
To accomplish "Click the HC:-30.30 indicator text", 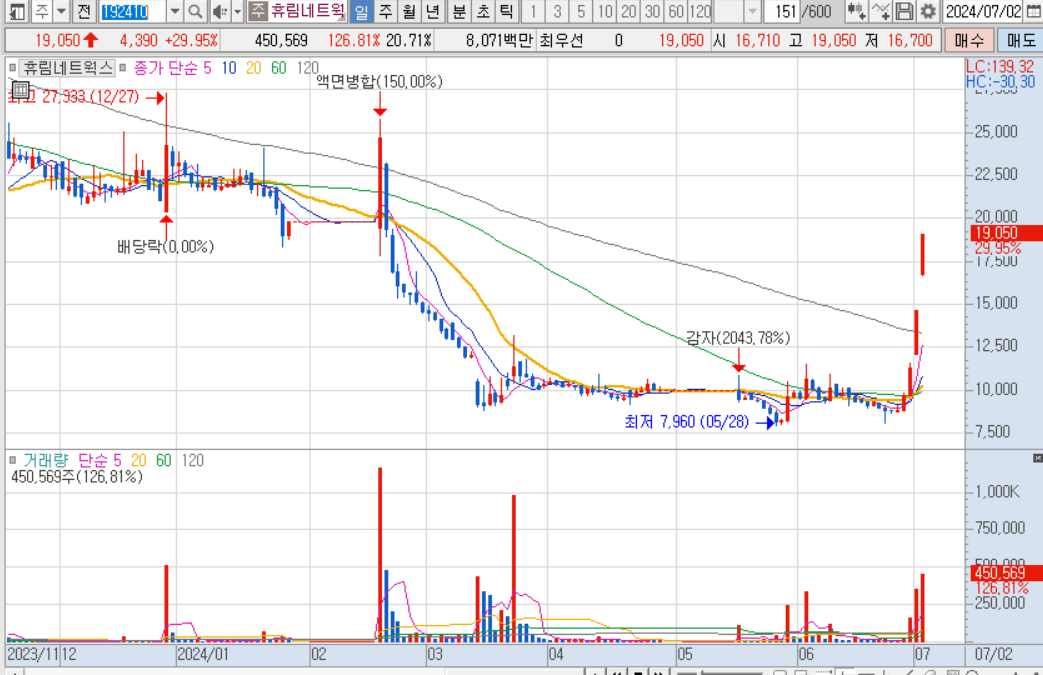I will pyautogui.click(x=1000, y=81).
